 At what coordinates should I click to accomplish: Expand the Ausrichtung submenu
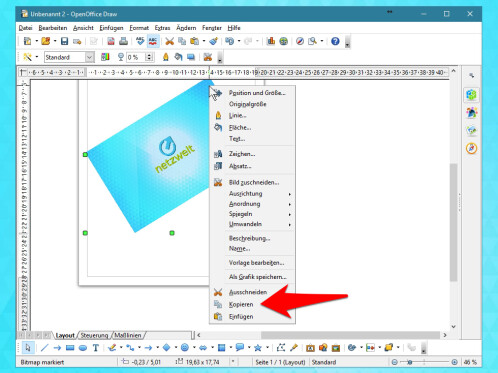[252, 194]
